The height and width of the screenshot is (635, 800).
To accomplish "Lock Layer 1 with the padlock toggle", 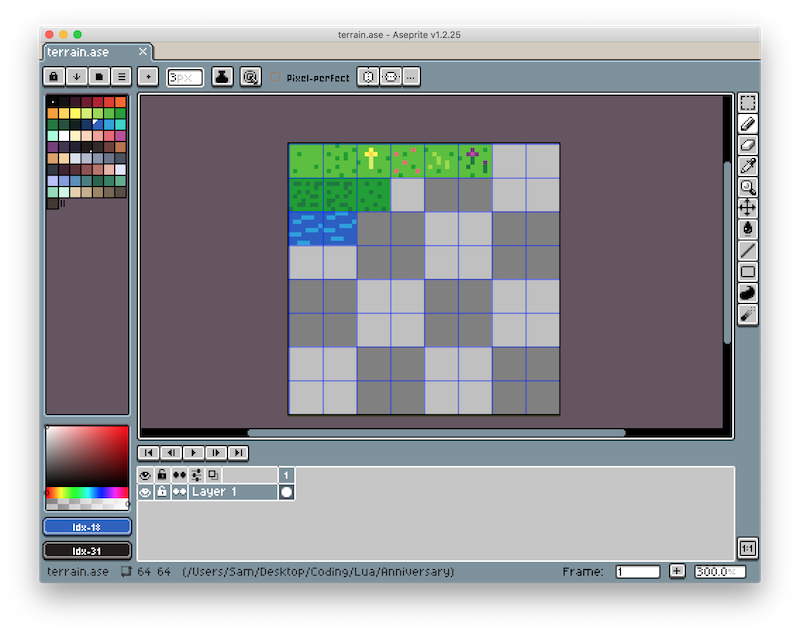I will point(161,491).
